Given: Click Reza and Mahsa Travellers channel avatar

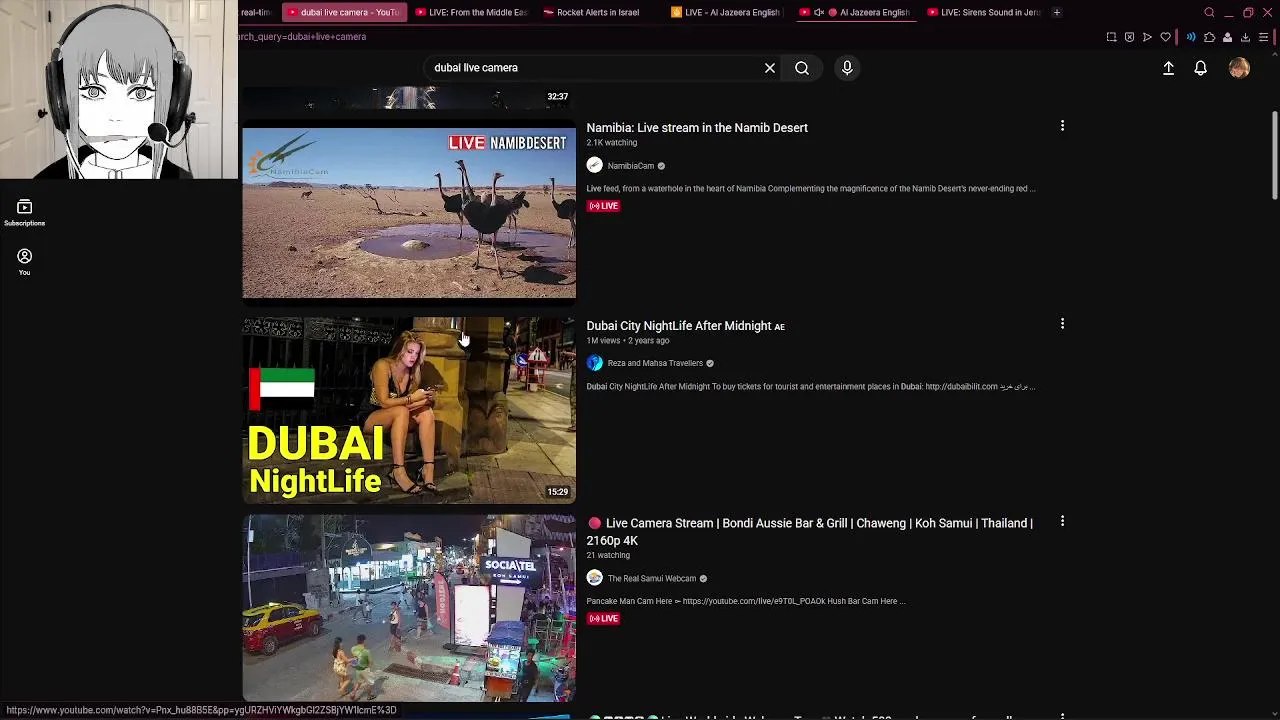Looking at the screenshot, I should tap(595, 363).
